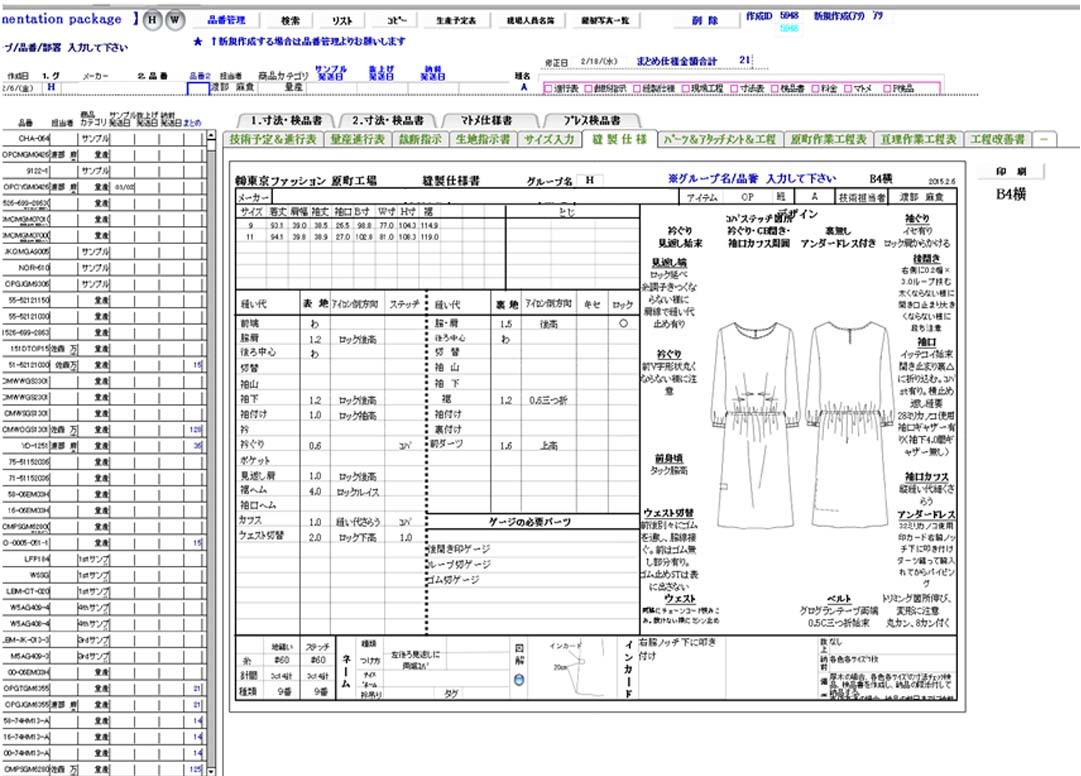The image size is (1081, 776).
Task: Switch to green 裁断指示 tab
Action: [x=420, y=139]
